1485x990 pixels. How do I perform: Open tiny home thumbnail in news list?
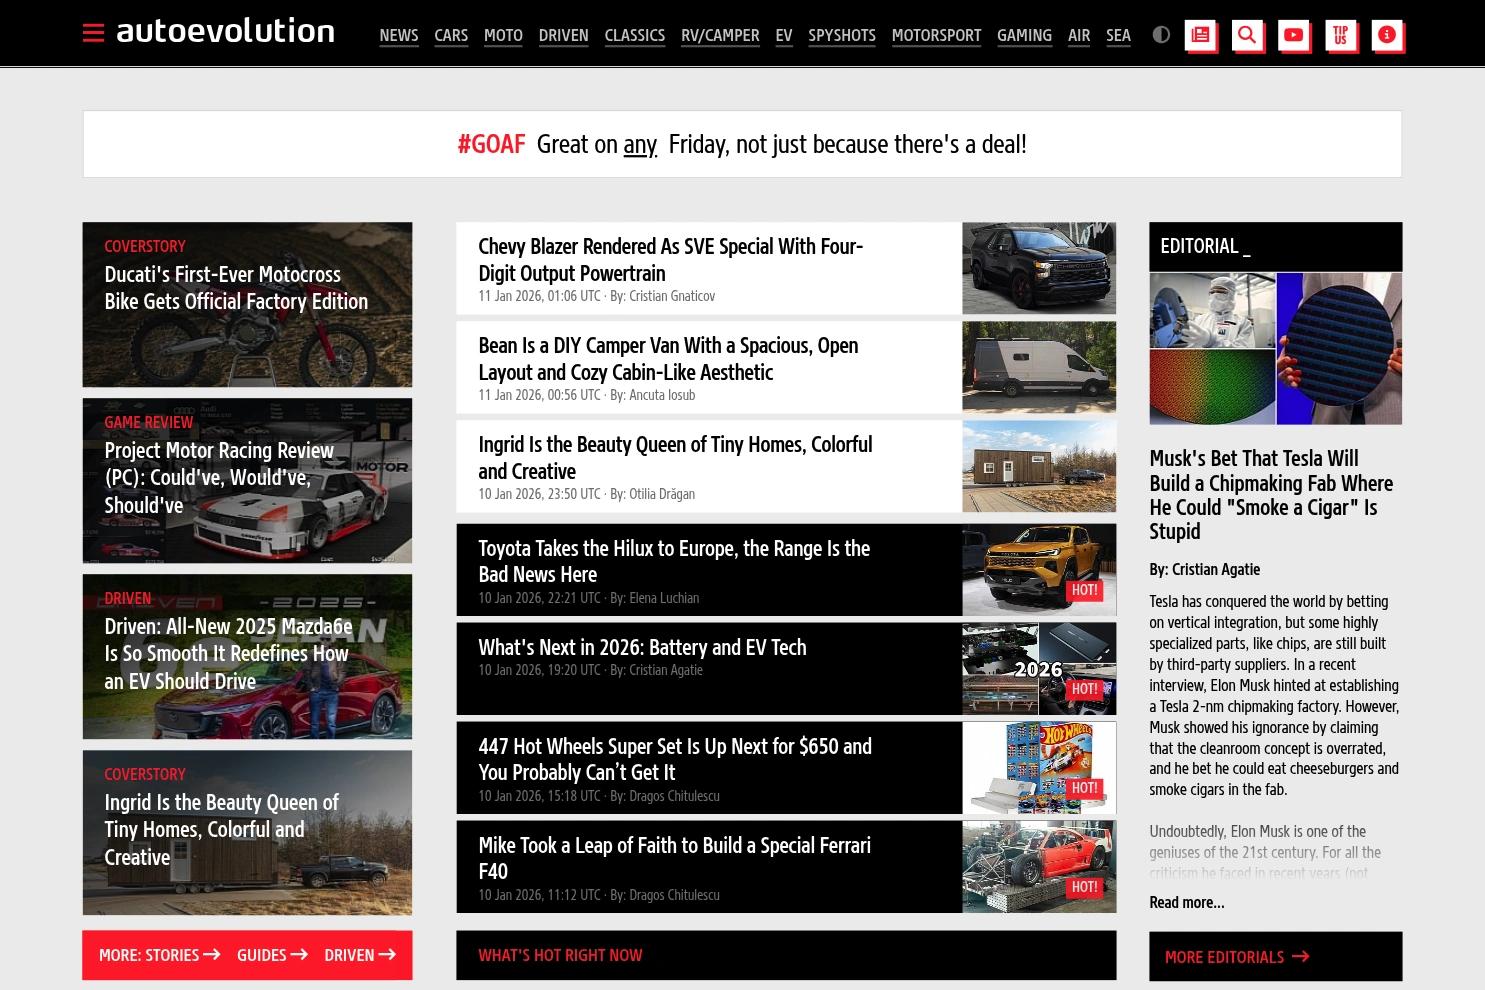[x=1039, y=466]
